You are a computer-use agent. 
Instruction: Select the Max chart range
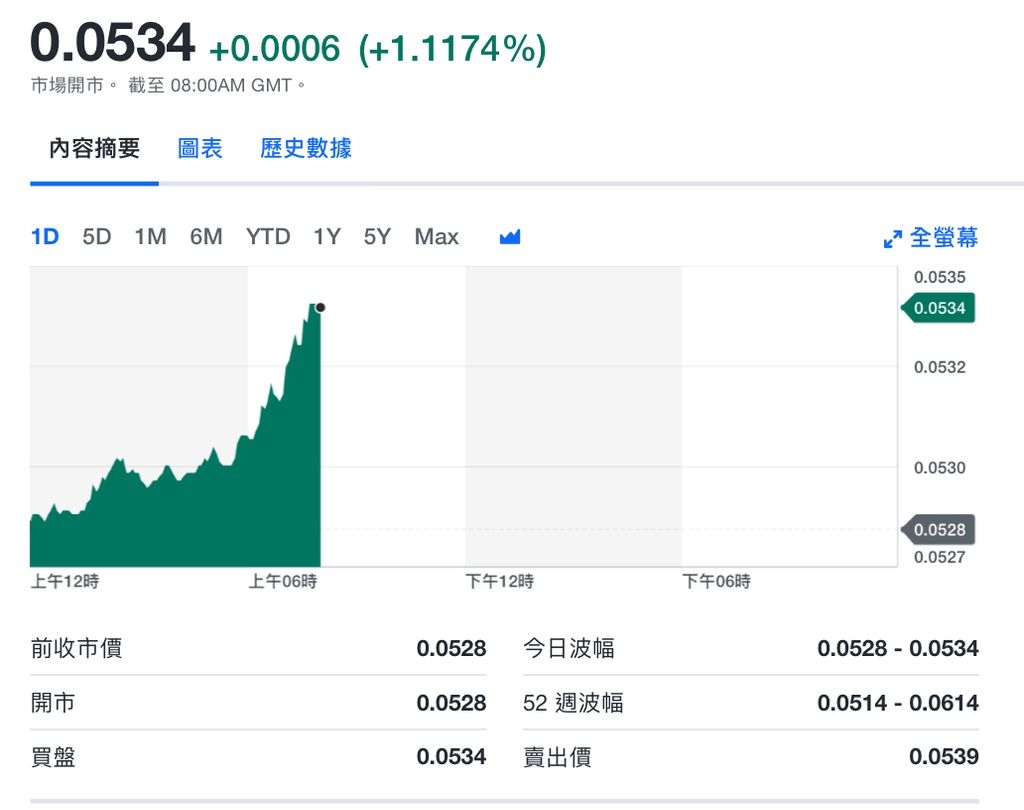coord(436,236)
